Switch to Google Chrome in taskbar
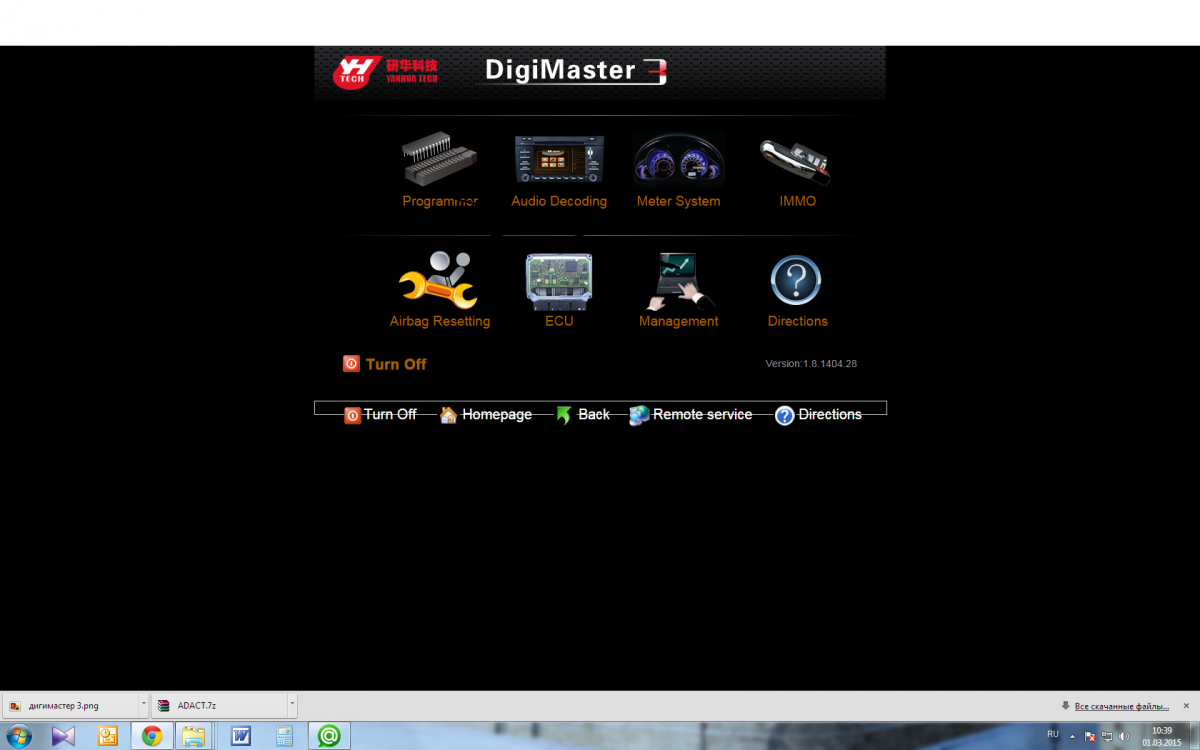 [x=152, y=736]
